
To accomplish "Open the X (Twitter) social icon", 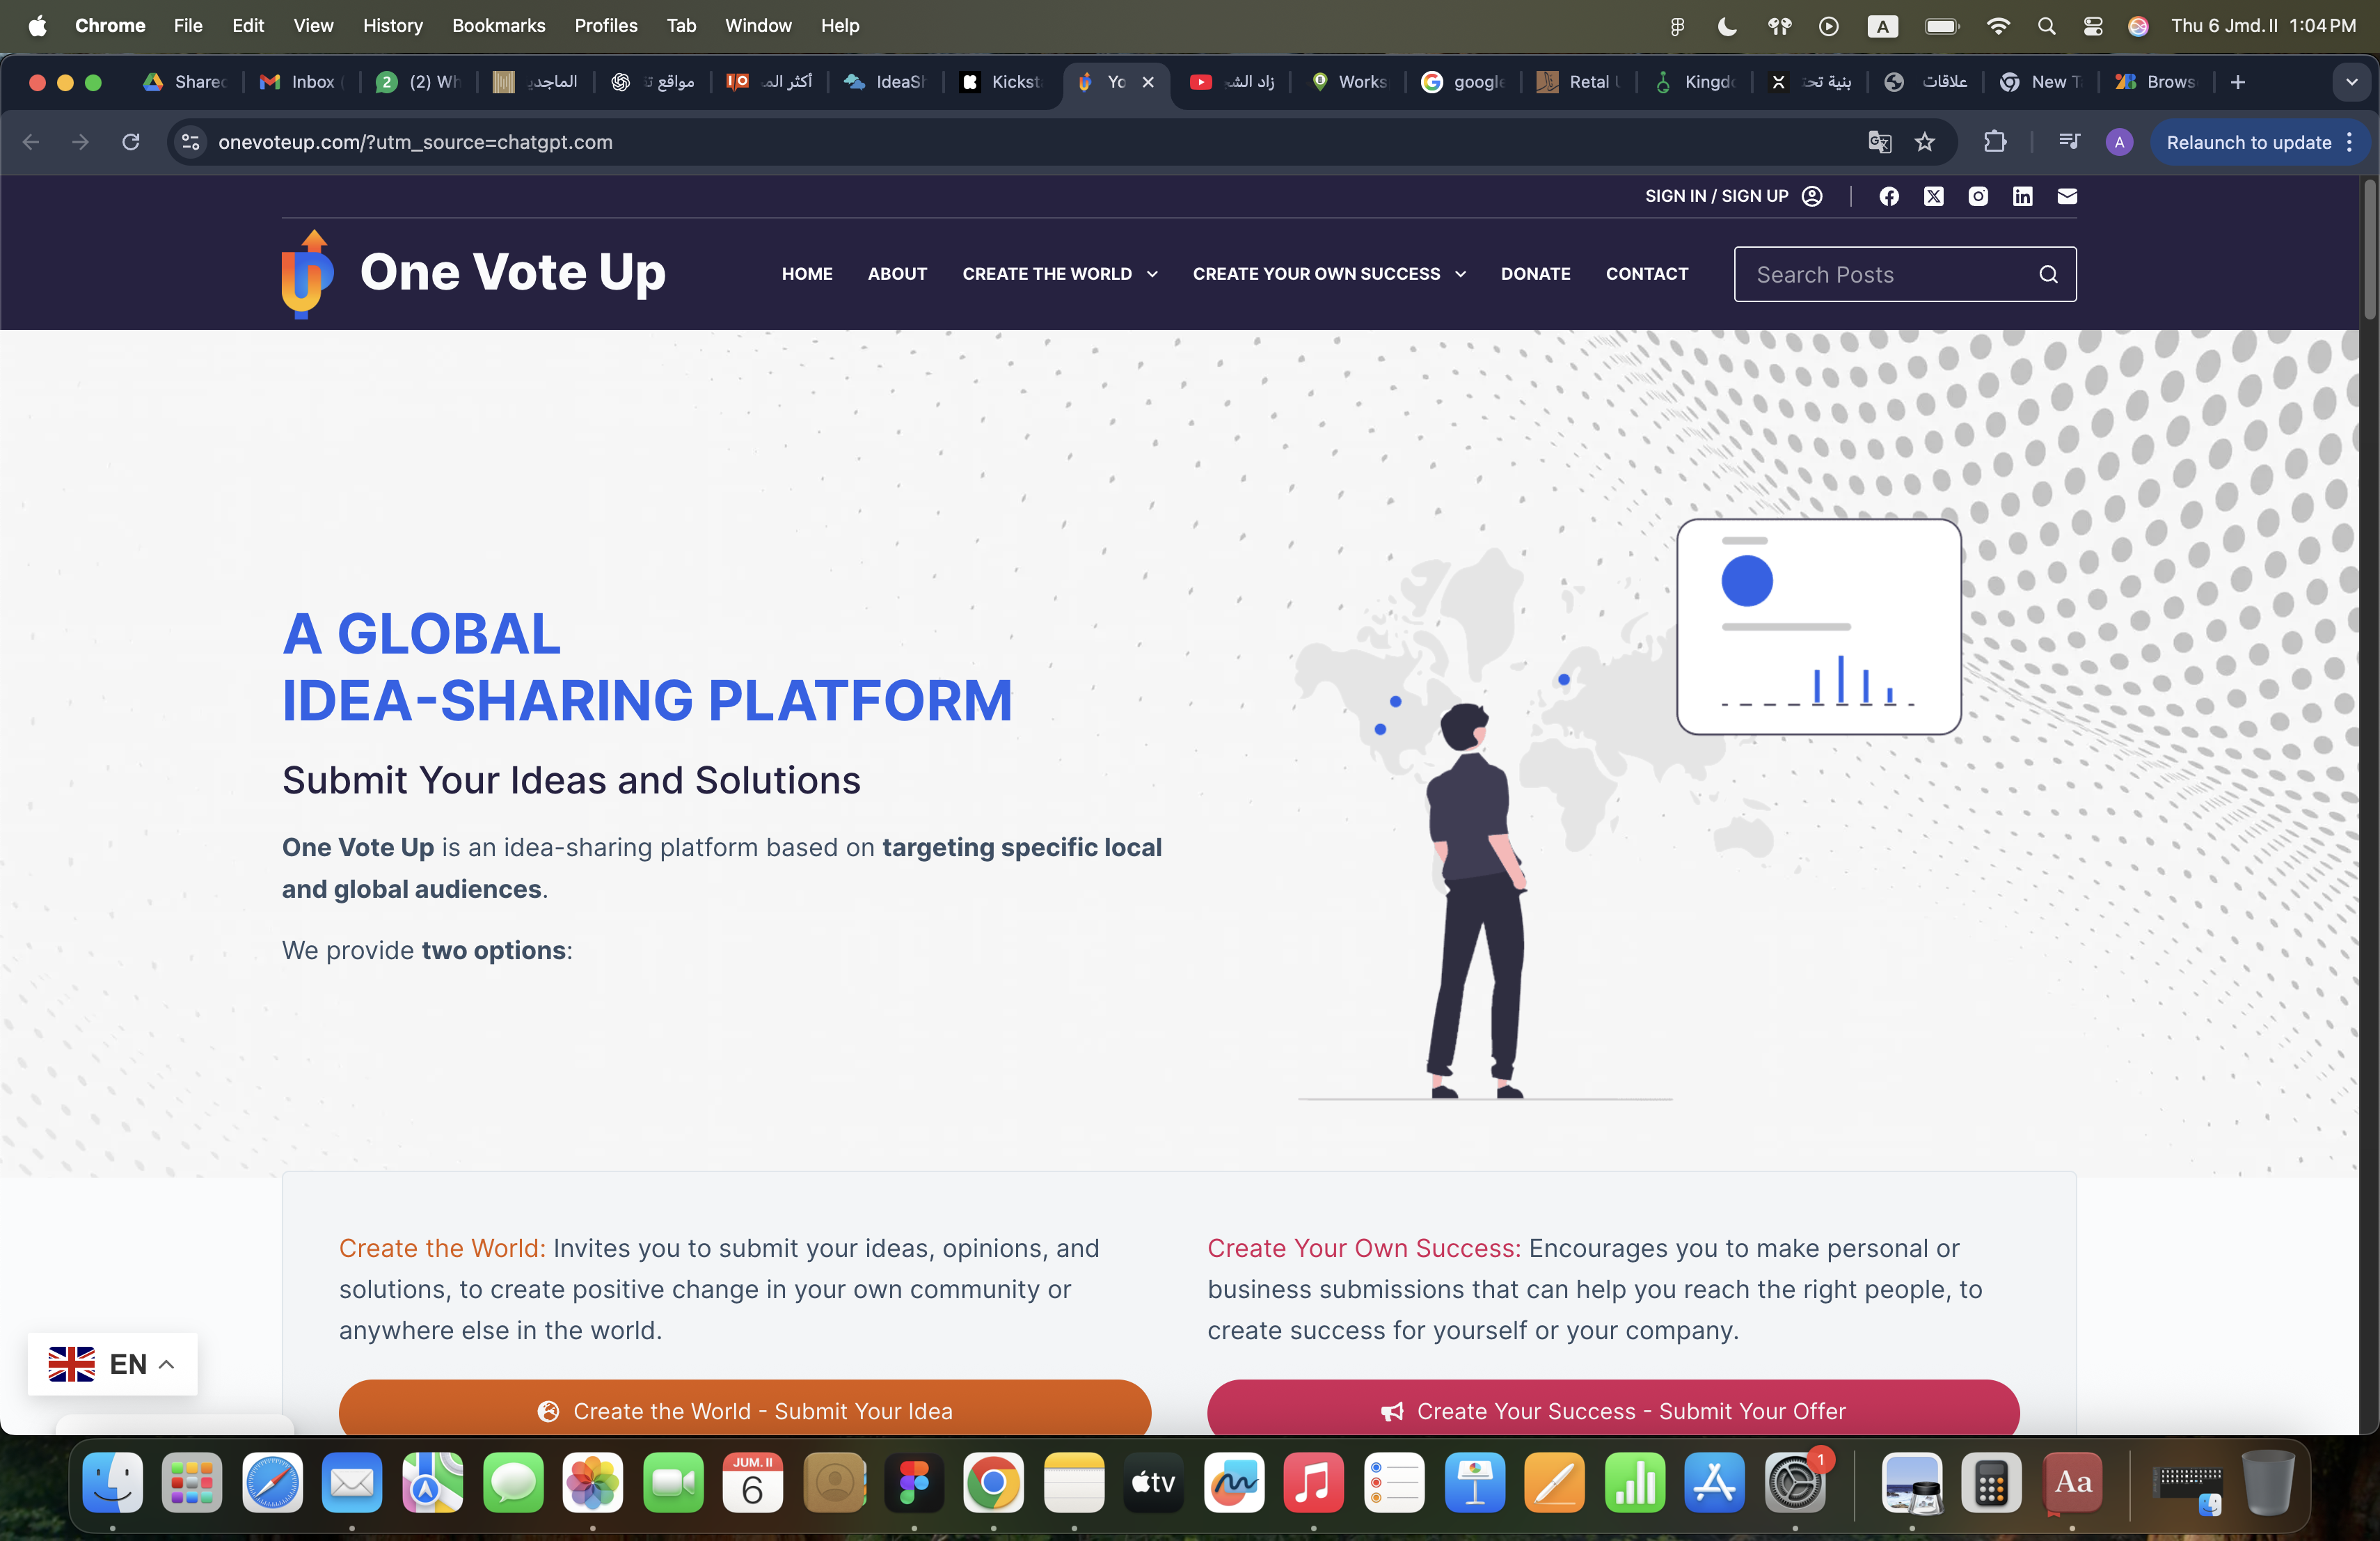I will (x=1933, y=196).
